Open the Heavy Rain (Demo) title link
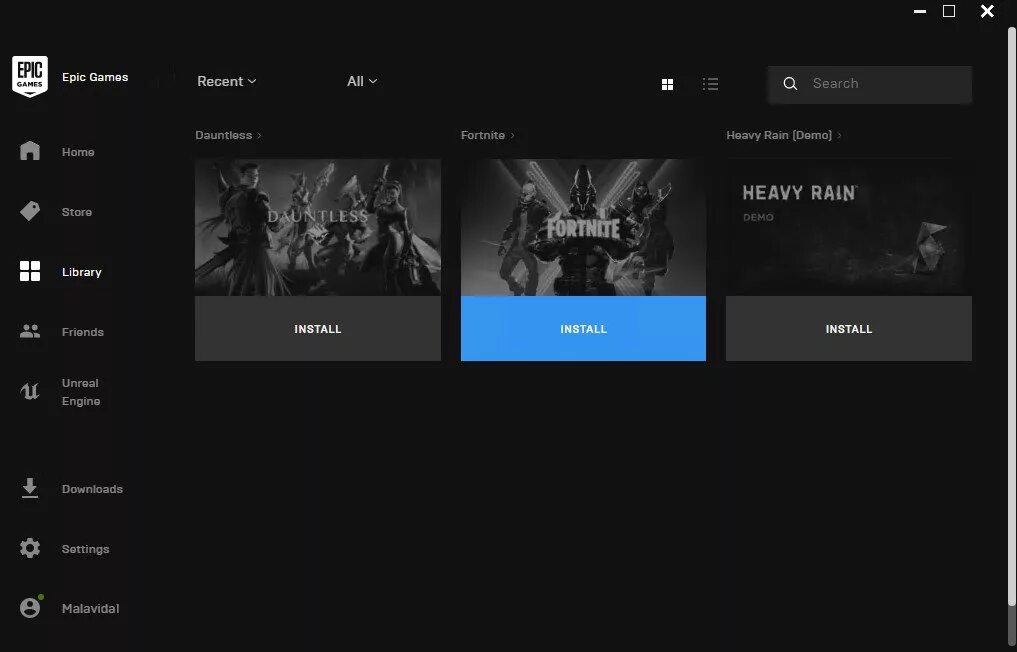 click(779, 135)
